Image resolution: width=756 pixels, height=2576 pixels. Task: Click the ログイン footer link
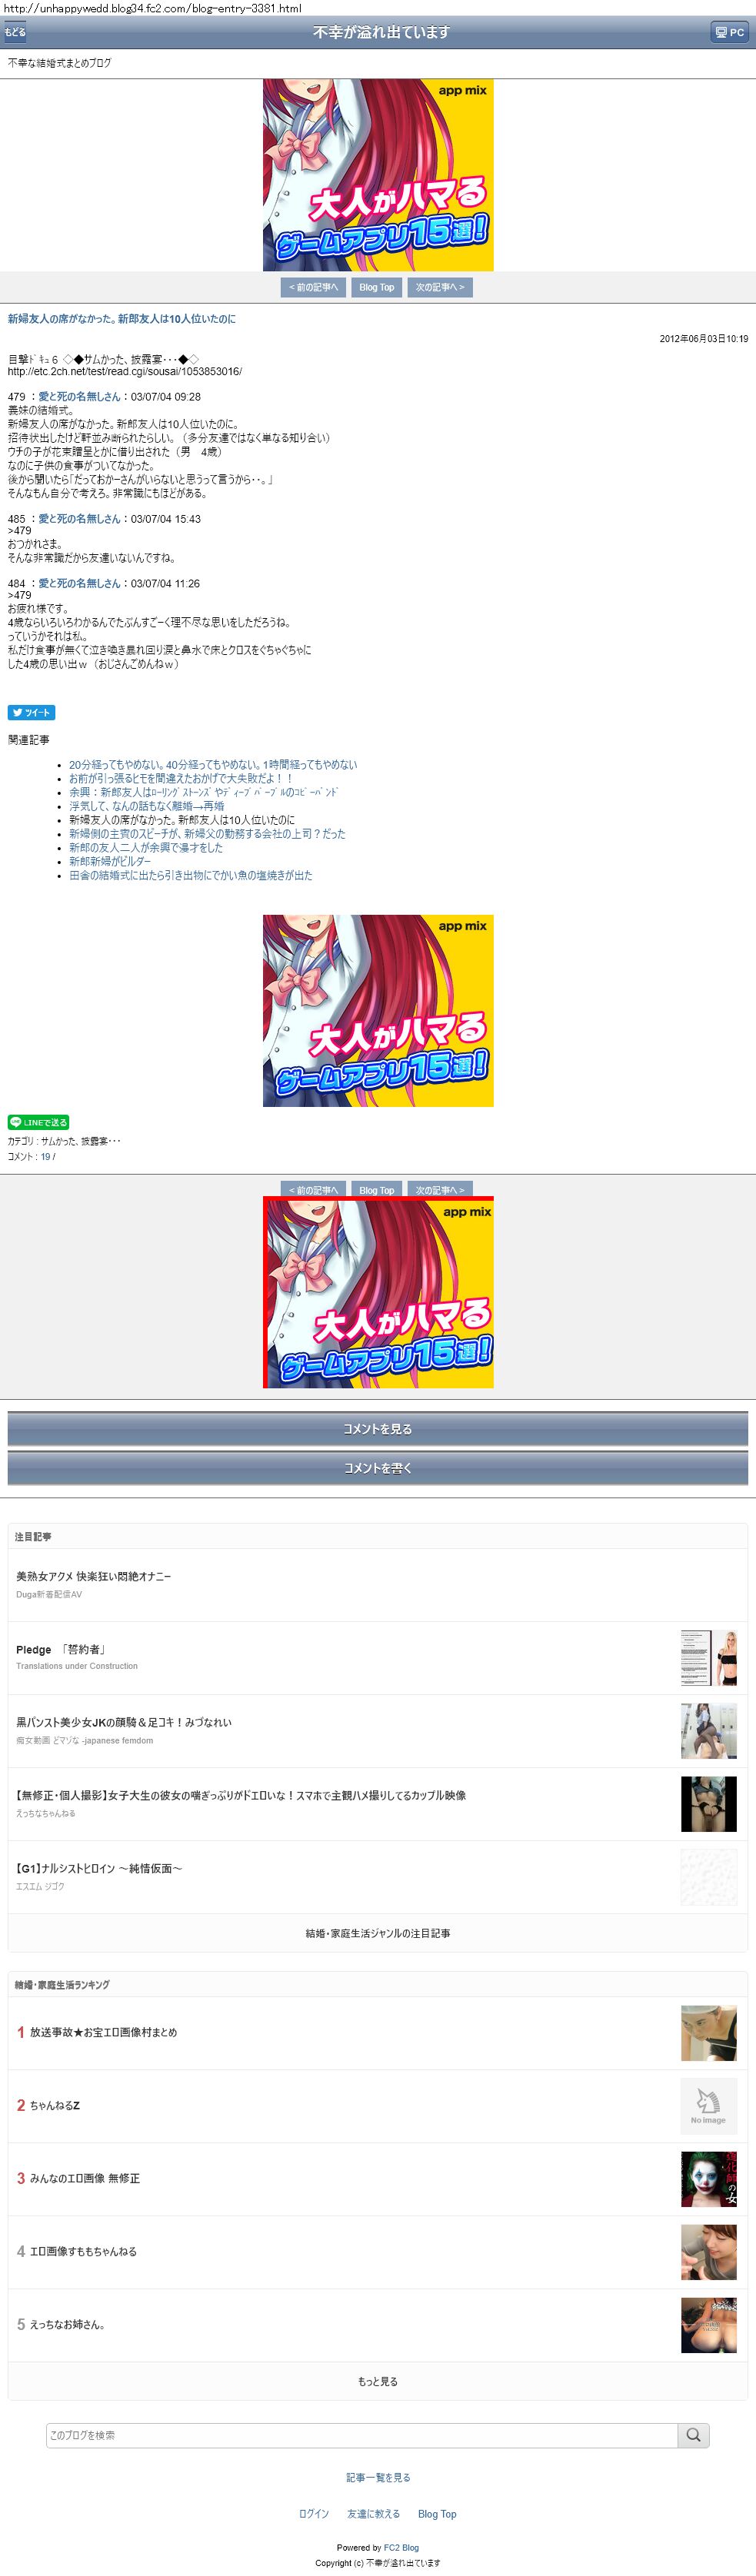[314, 2513]
